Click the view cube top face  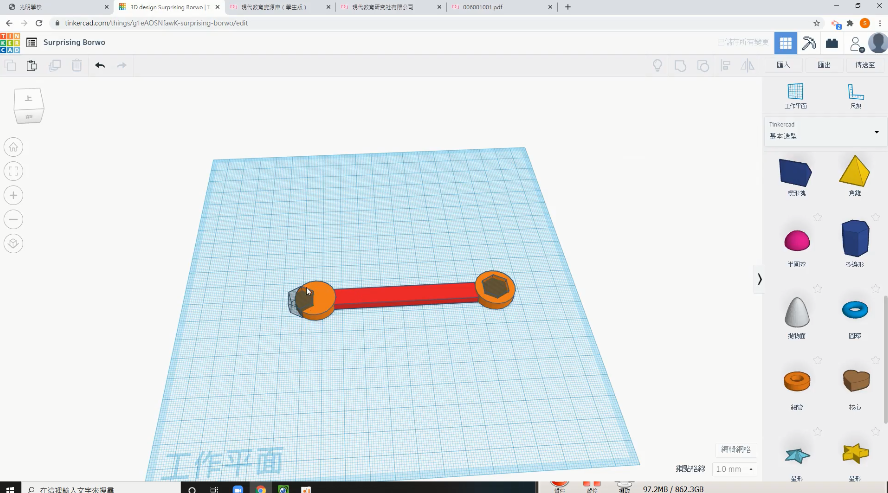(x=28, y=99)
